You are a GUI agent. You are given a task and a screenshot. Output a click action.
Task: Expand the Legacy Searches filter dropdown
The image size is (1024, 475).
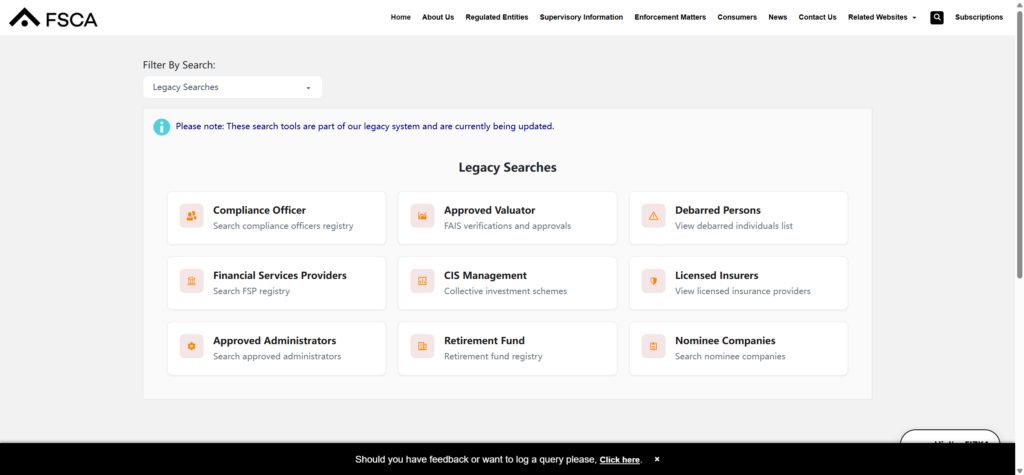pyautogui.click(x=232, y=87)
